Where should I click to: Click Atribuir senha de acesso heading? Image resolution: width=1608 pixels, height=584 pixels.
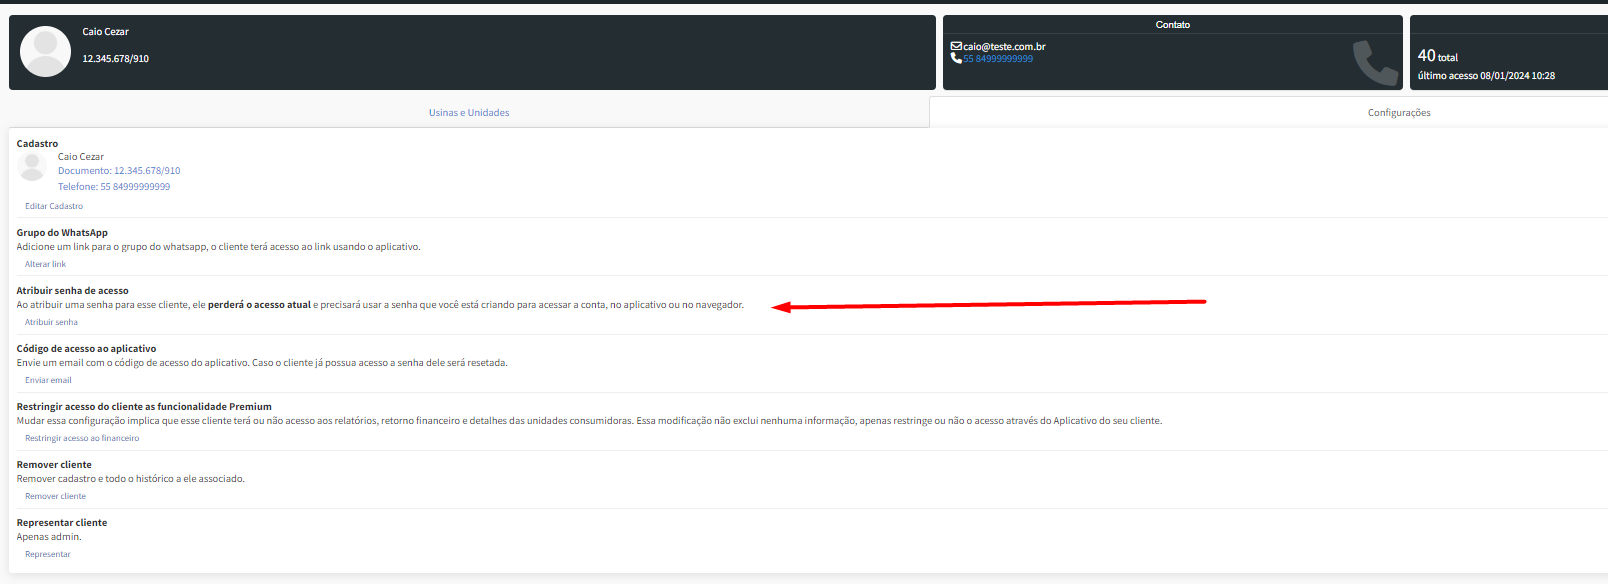point(72,291)
